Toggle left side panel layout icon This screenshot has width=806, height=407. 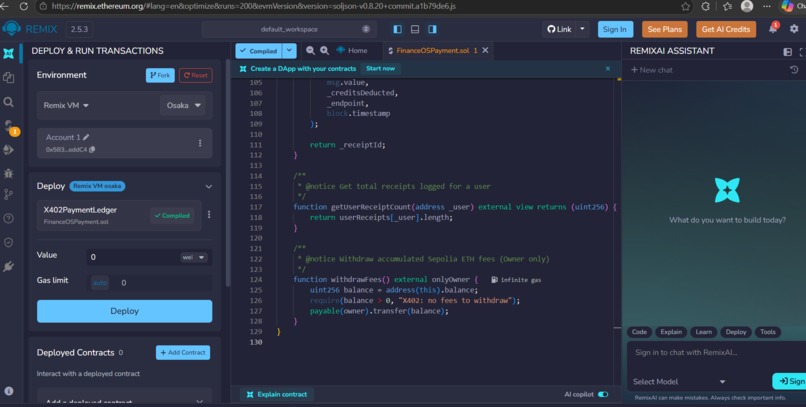pyautogui.click(x=397, y=29)
